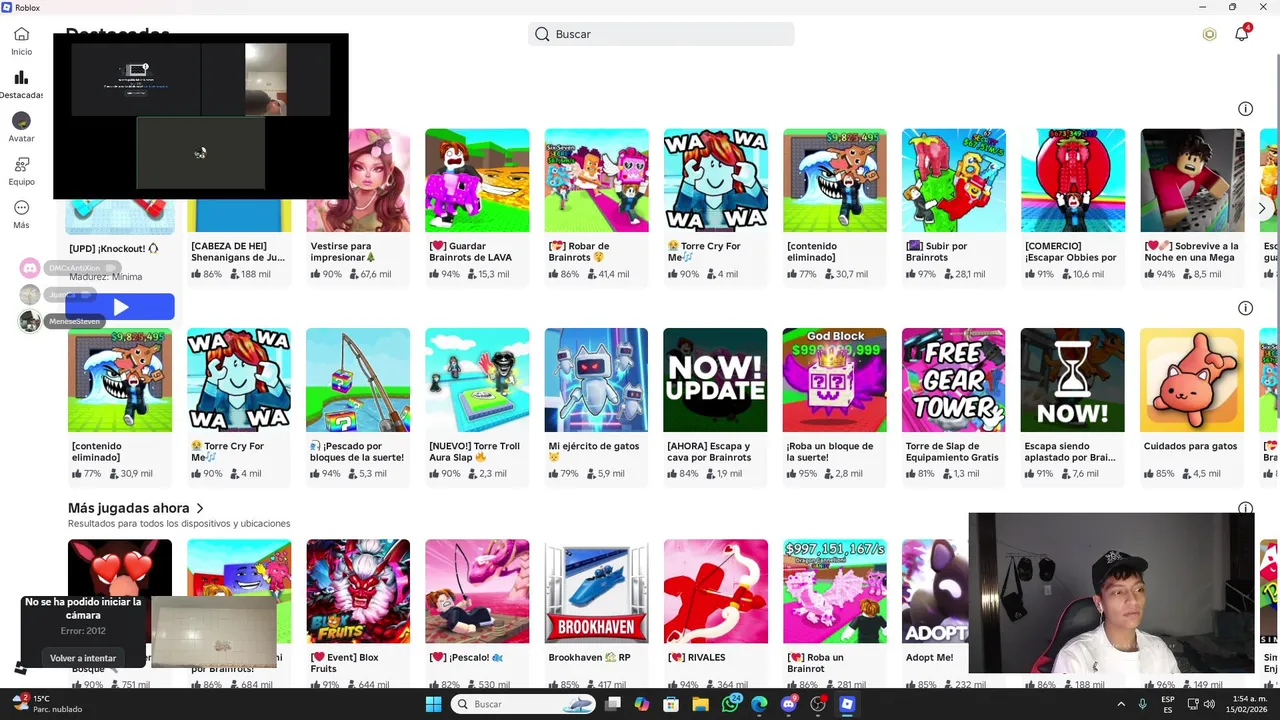Screen dimensions: 1280x720
Task: Open Brookhaven RP game thumbnail
Action: coord(596,591)
